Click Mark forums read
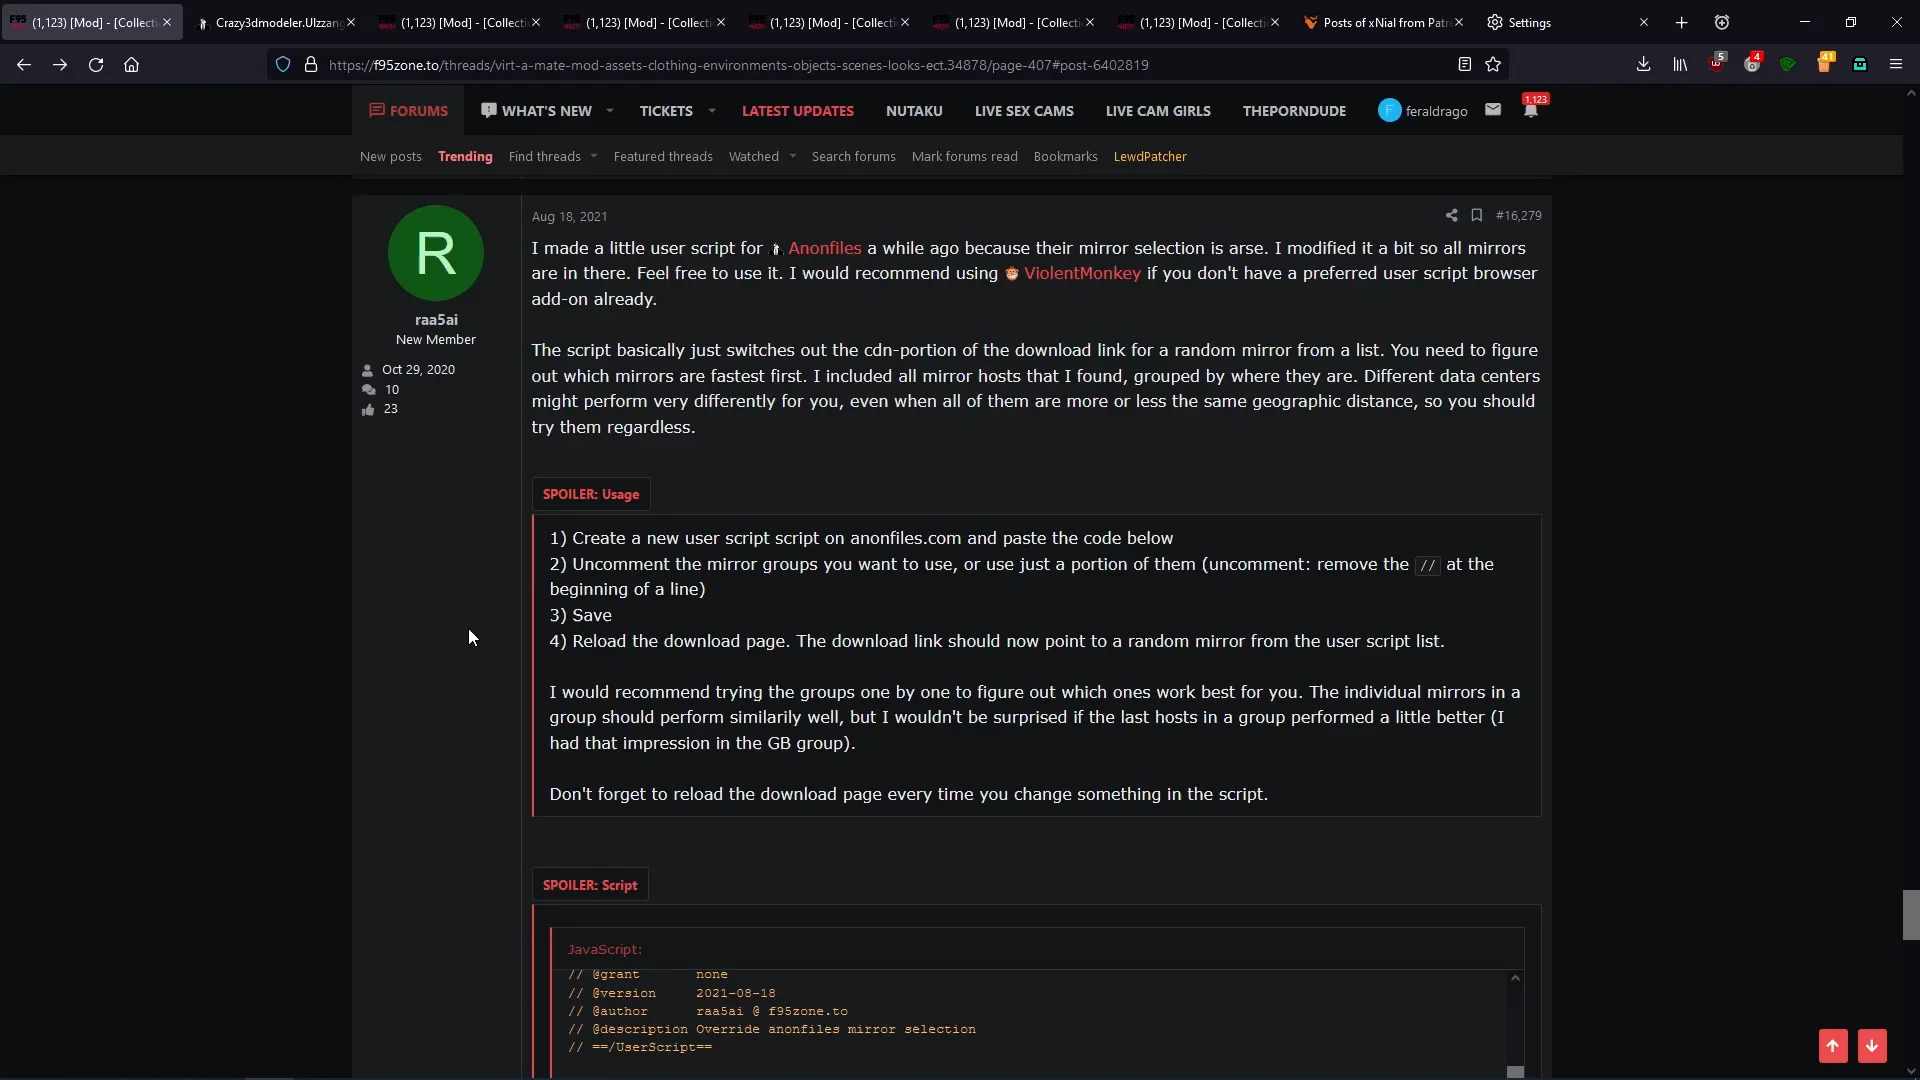 tap(965, 157)
